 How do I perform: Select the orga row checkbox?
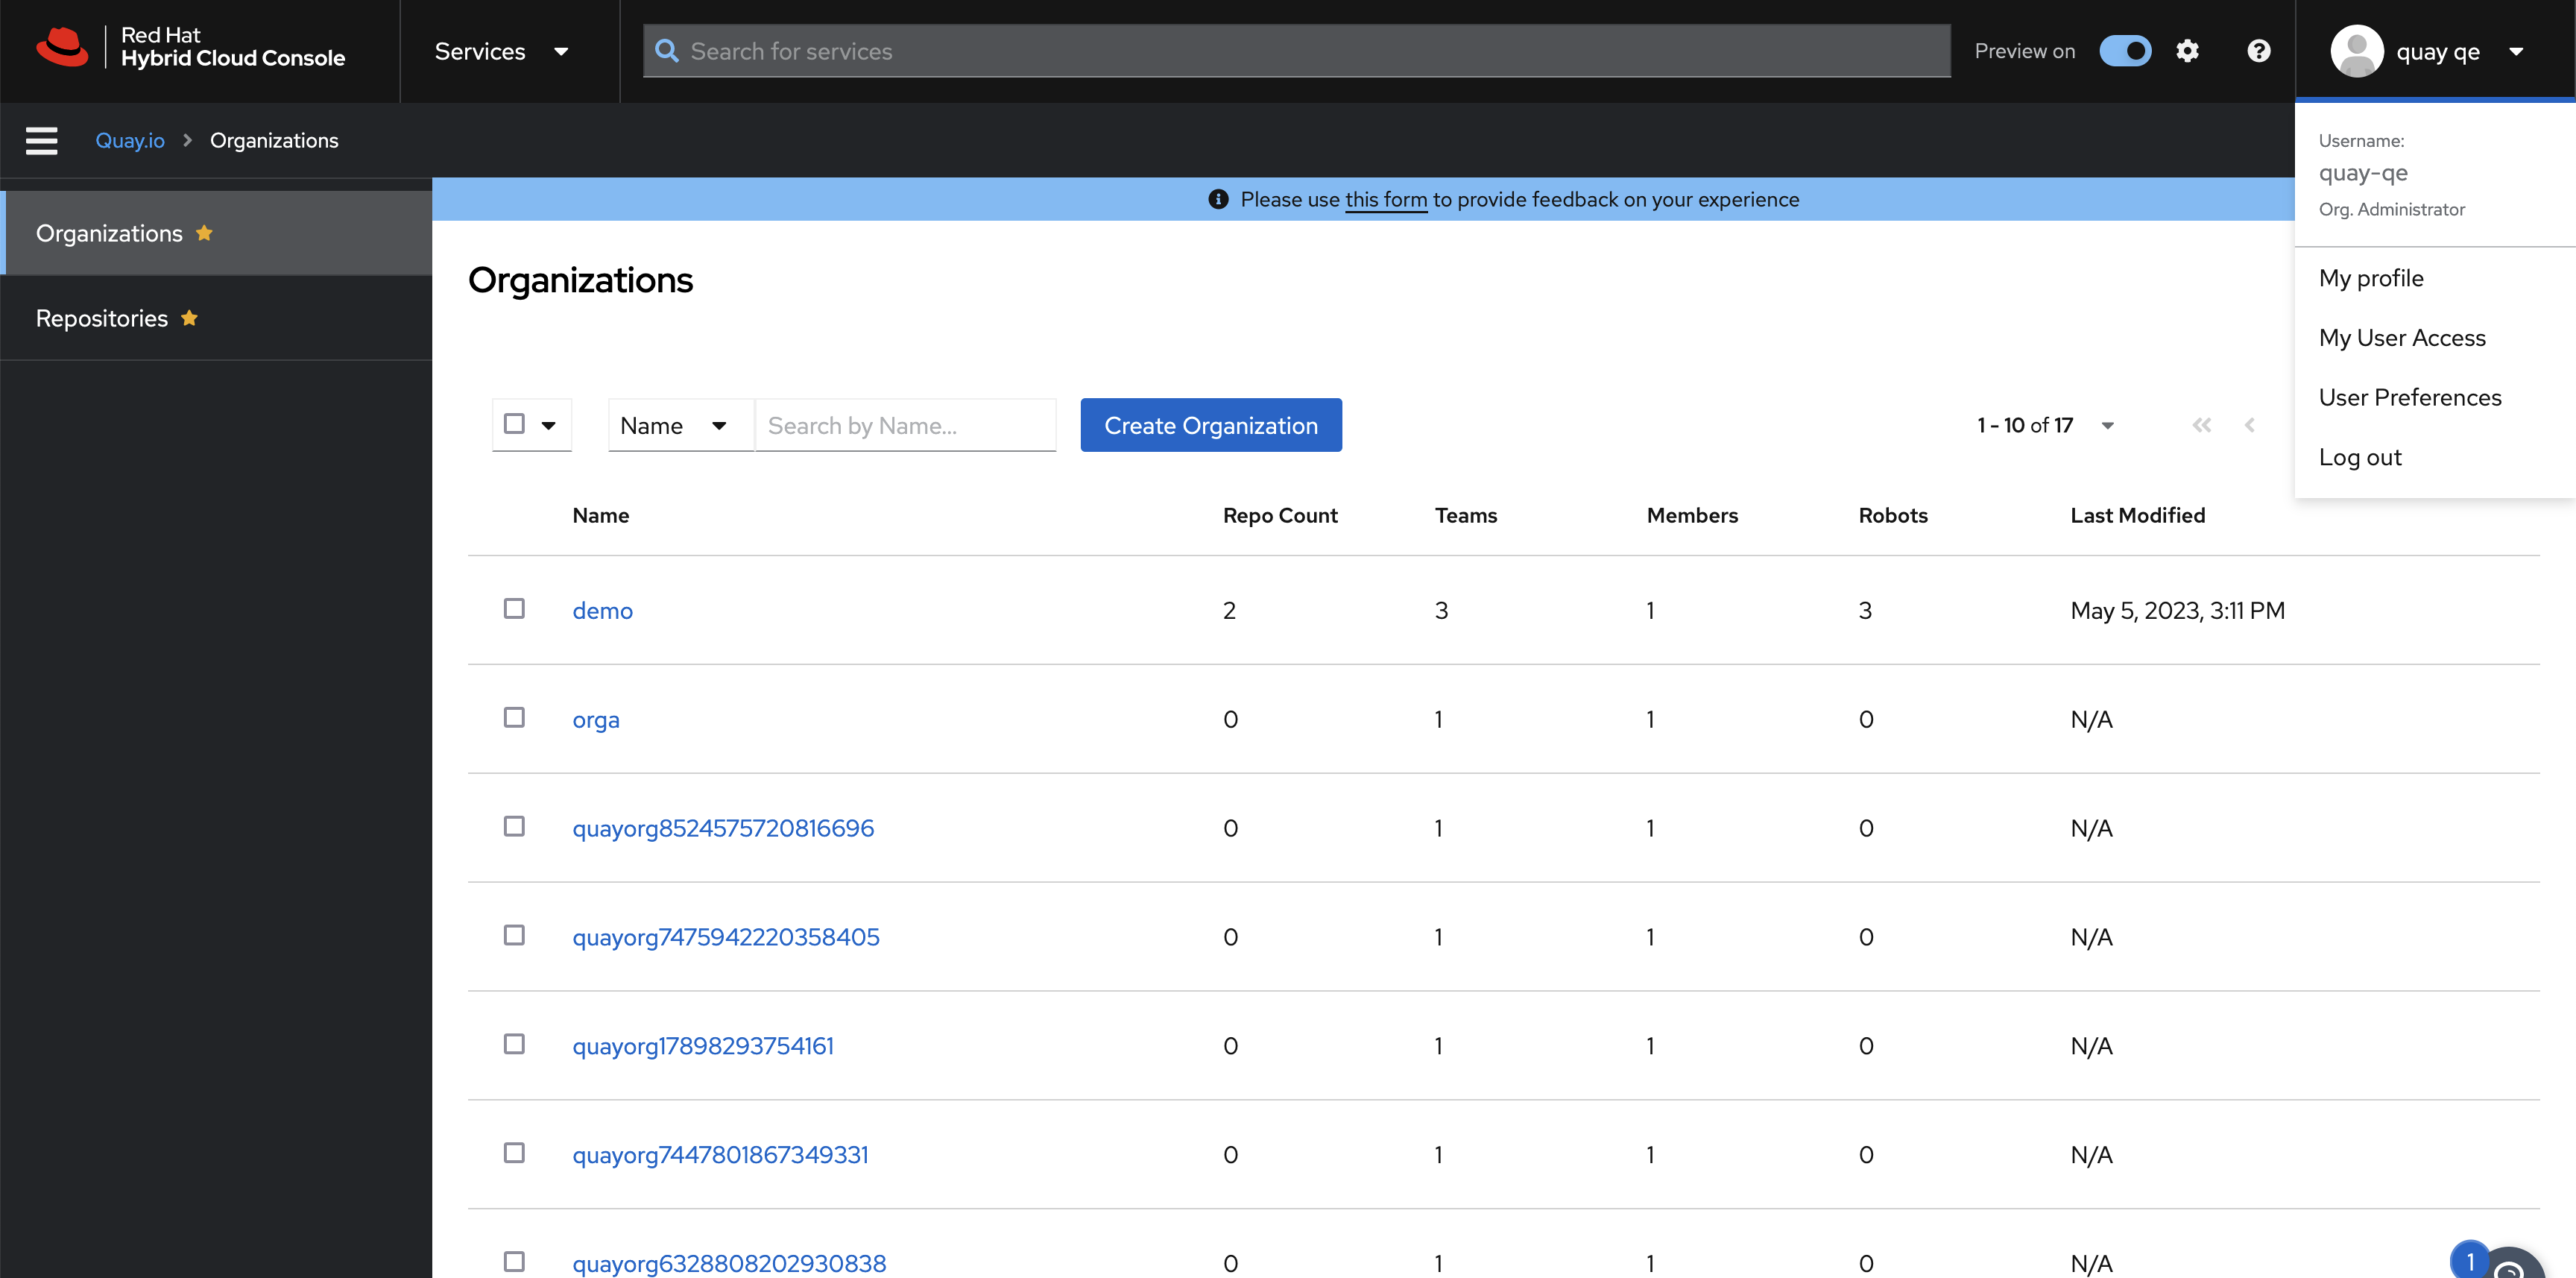[514, 718]
